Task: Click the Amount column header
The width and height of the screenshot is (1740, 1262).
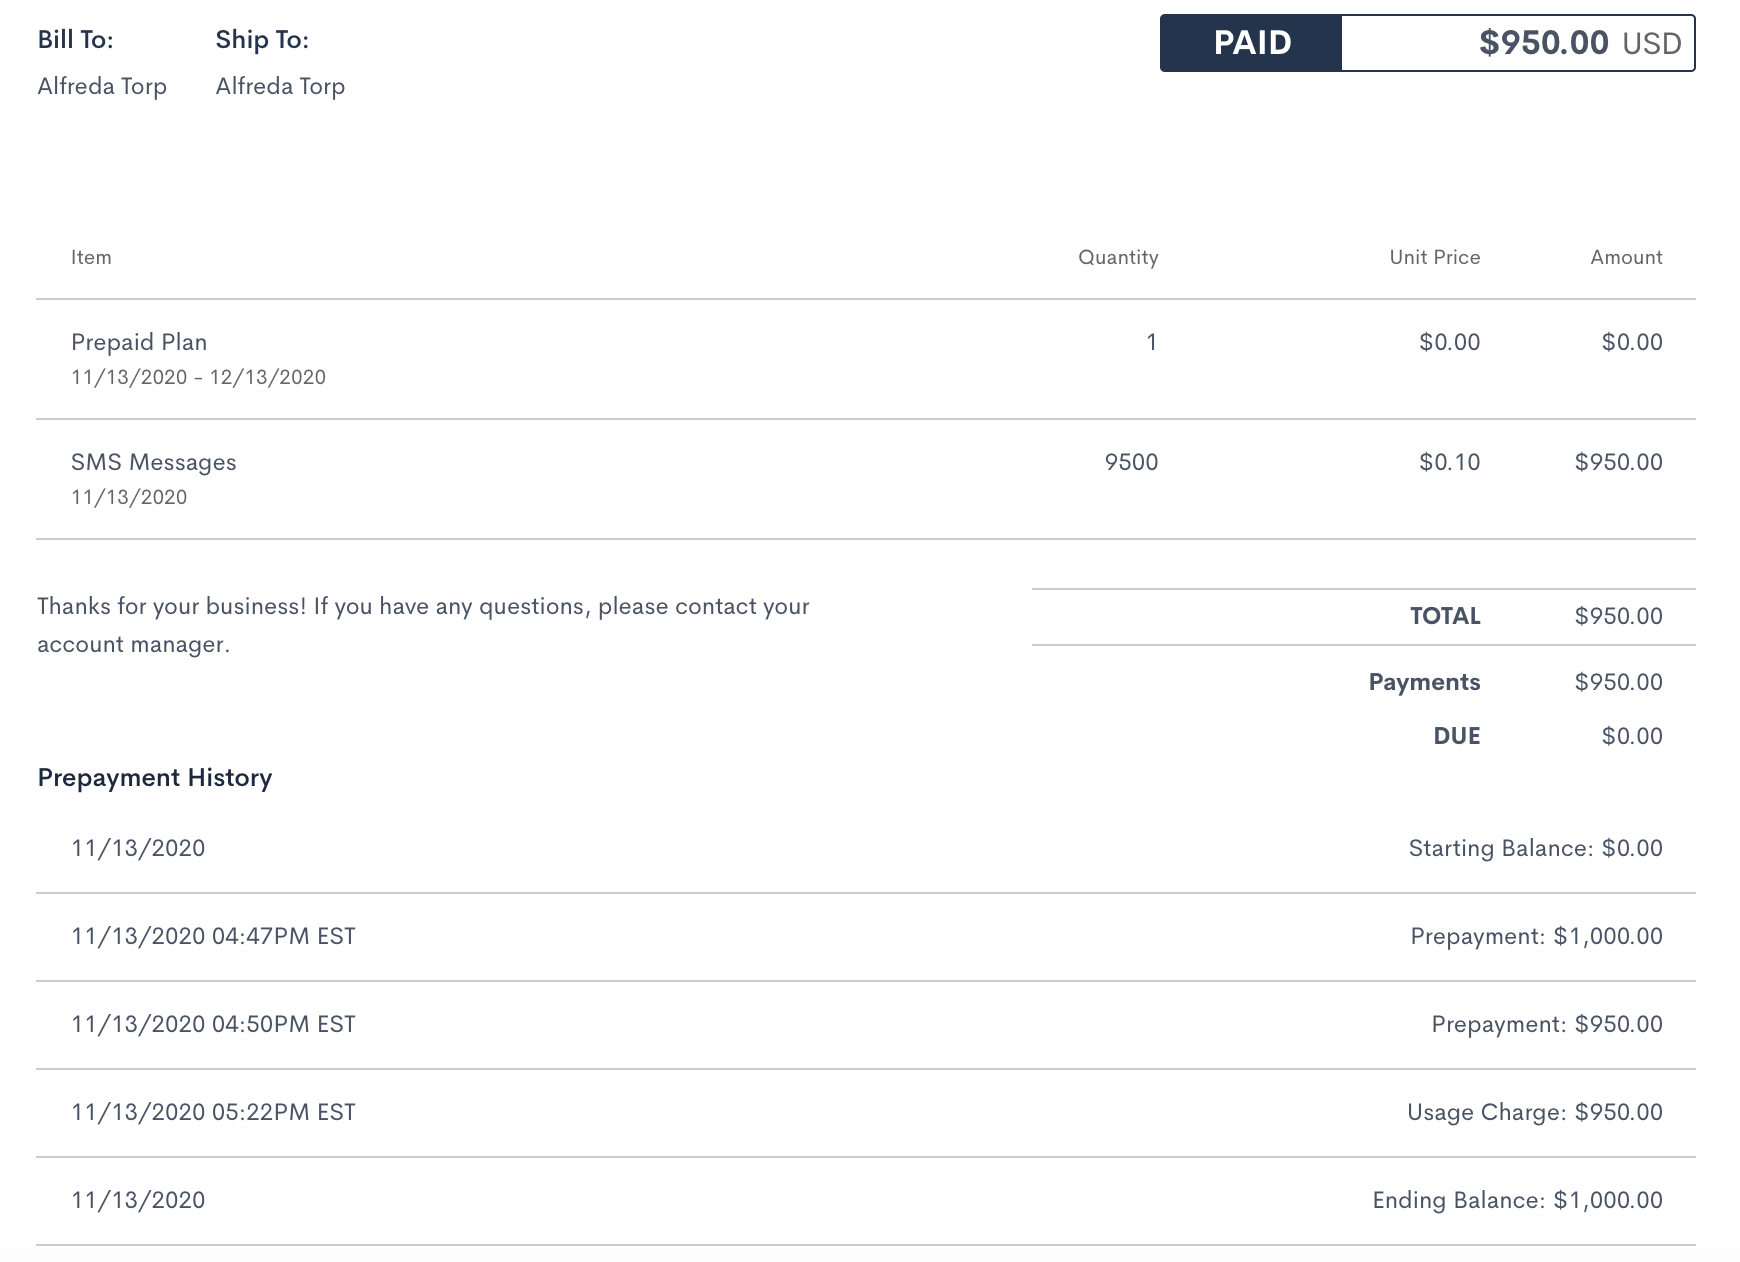Action: [x=1626, y=257]
